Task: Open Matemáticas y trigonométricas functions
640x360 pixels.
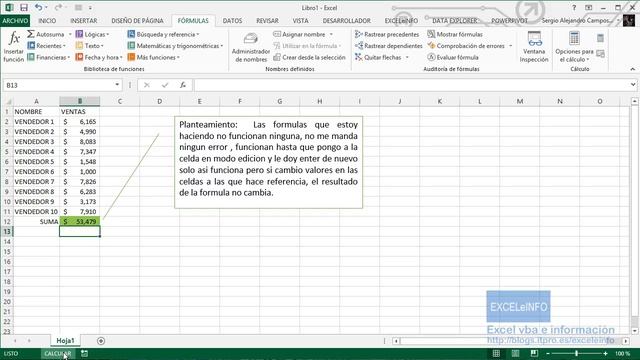Action: pos(176,46)
